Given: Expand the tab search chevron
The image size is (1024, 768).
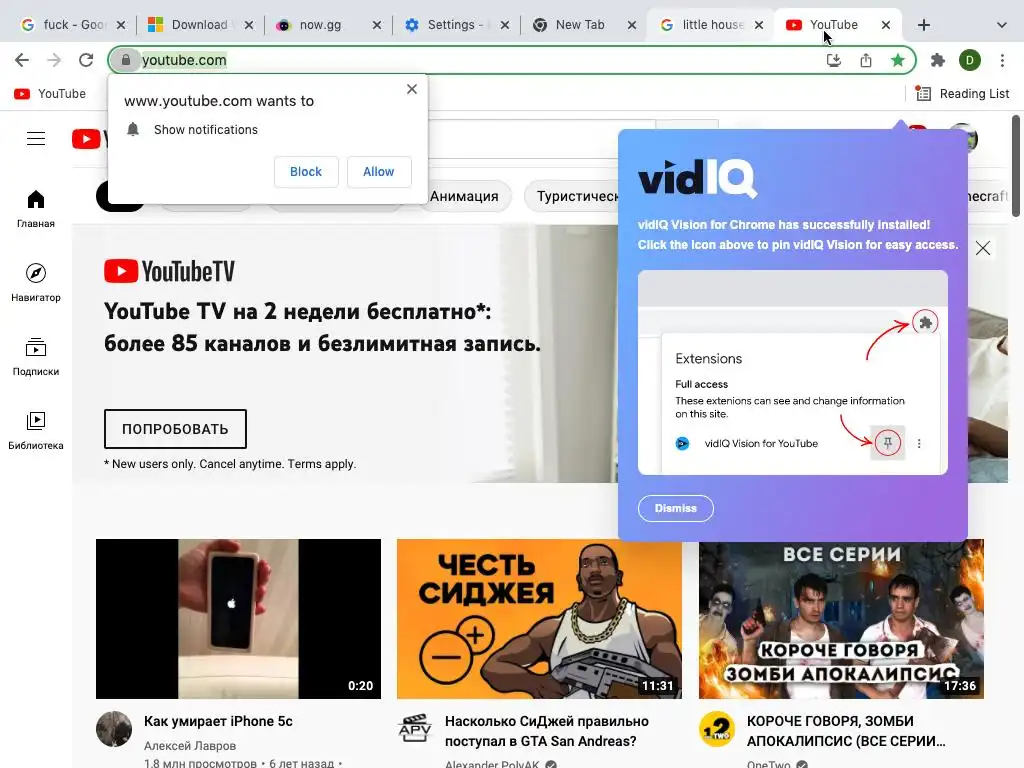Looking at the screenshot, I should click(x=1001, y=25).
